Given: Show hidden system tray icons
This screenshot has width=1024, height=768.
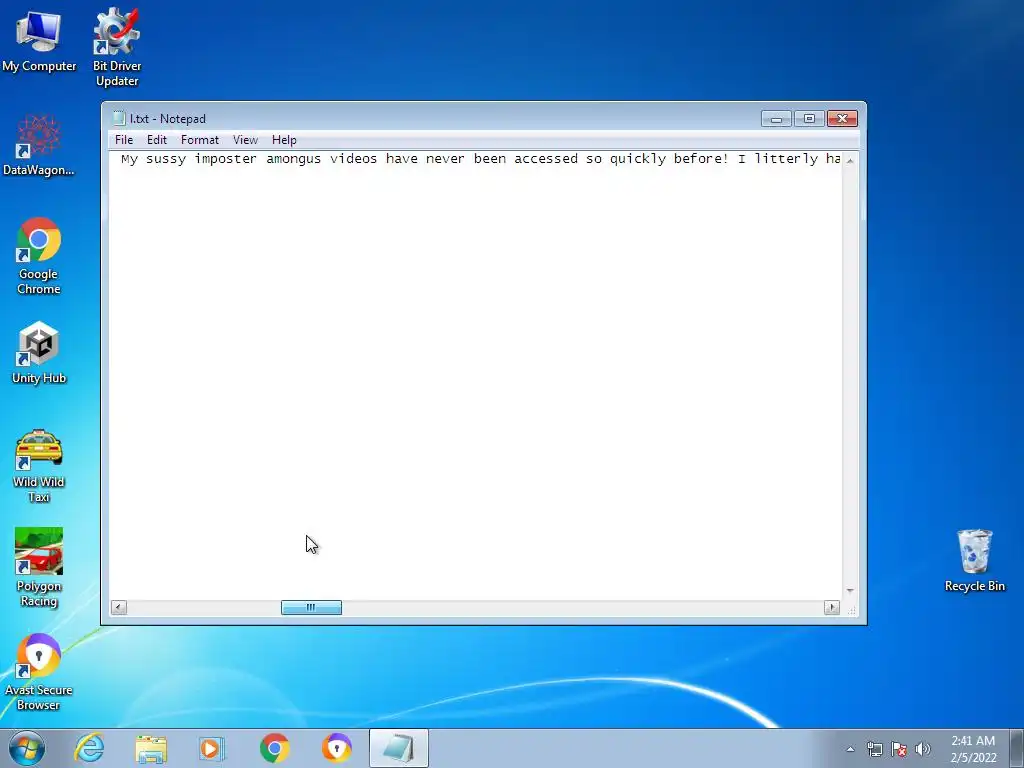Looking at the screenshot, I should (x=850, y=749).
